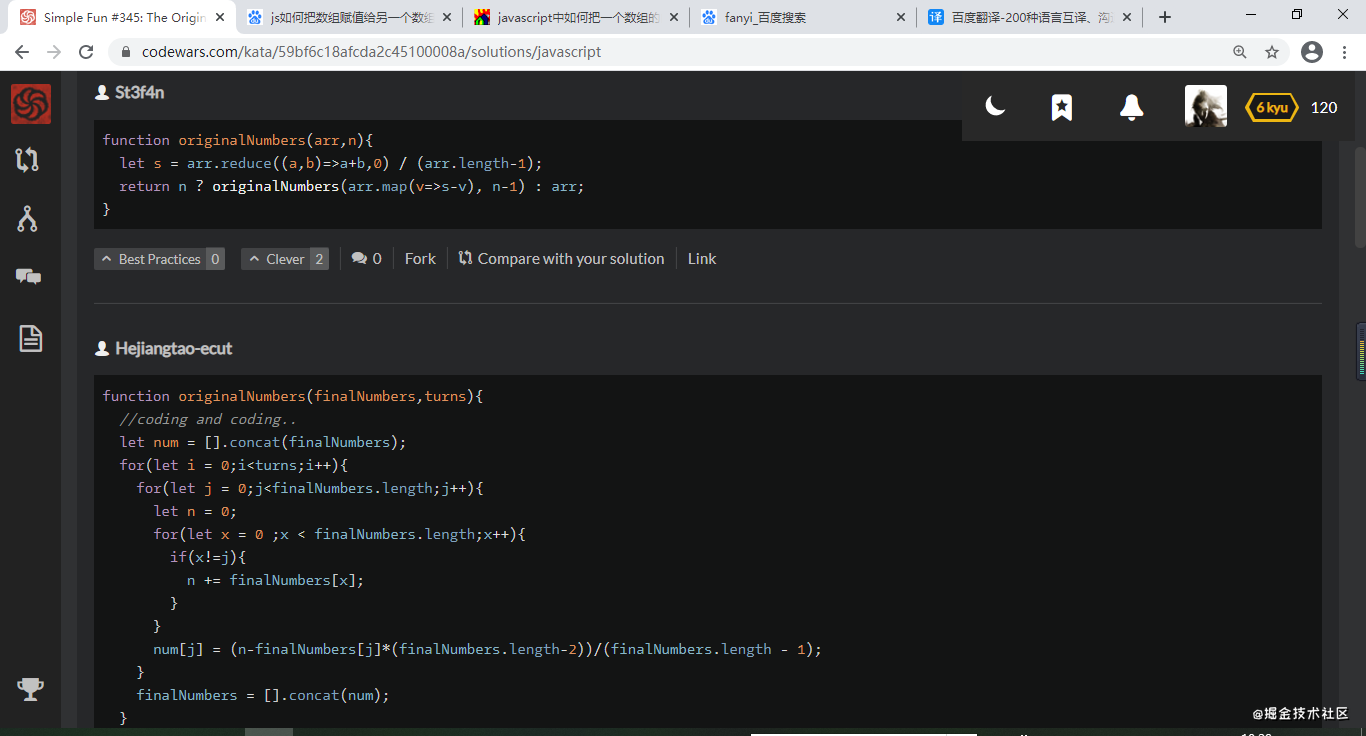Open the docs page icon in the sidebar
1366x736 pixels.
(x=31, y=338)
